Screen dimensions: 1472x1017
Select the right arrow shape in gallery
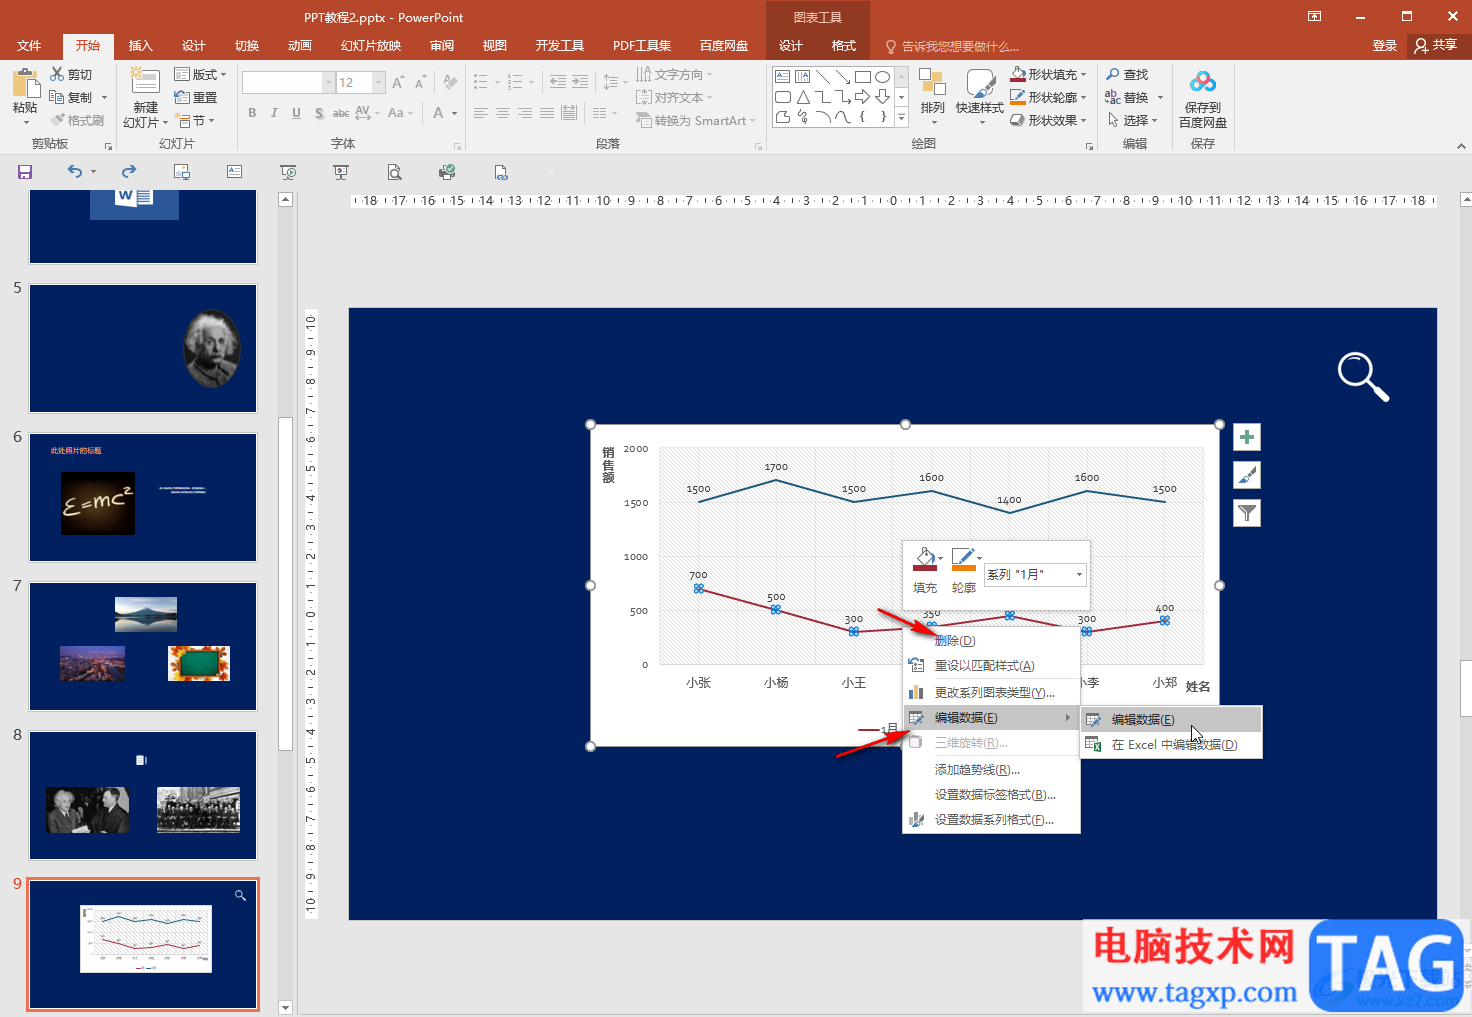click(x=863, y=97)
